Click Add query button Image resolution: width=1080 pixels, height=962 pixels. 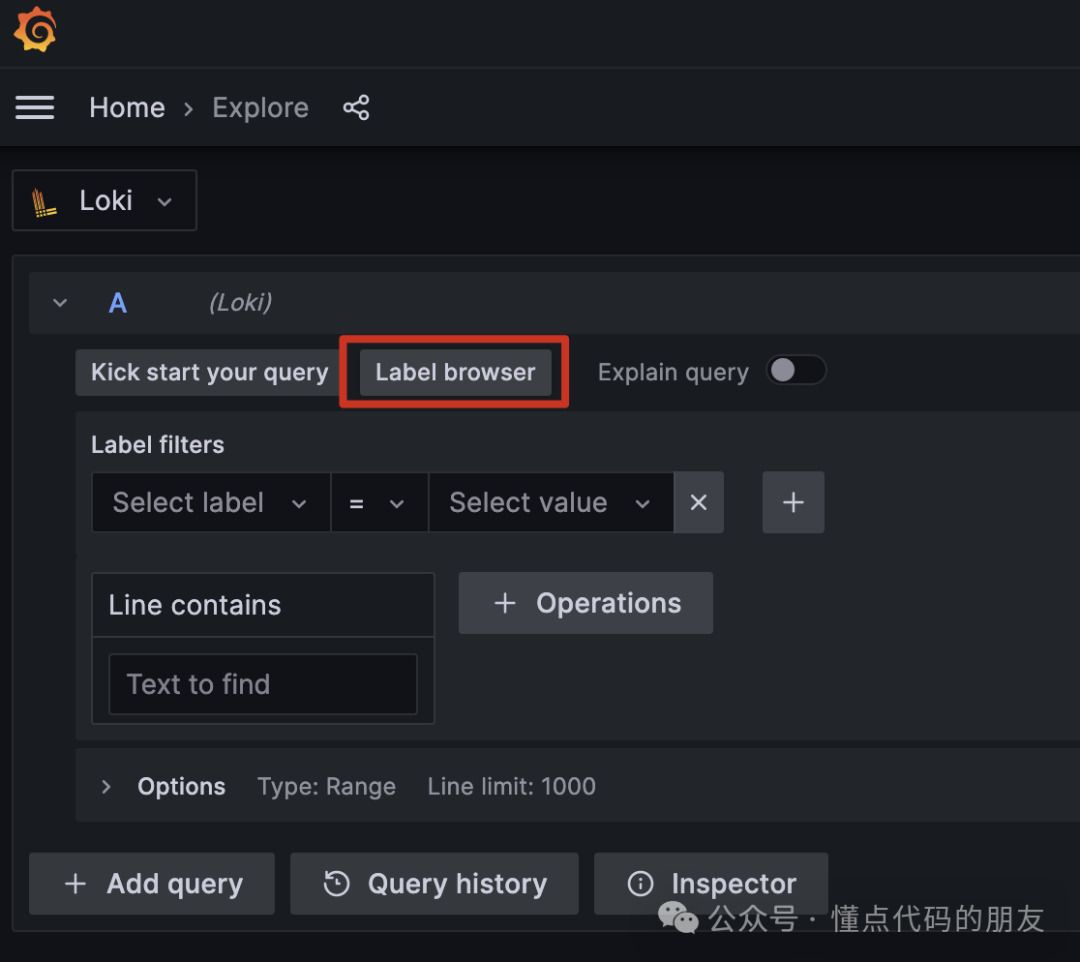point(152,883)
